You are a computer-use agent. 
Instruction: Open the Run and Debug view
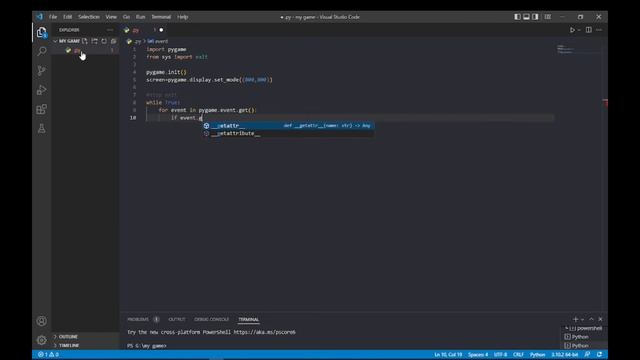point(41,90)
